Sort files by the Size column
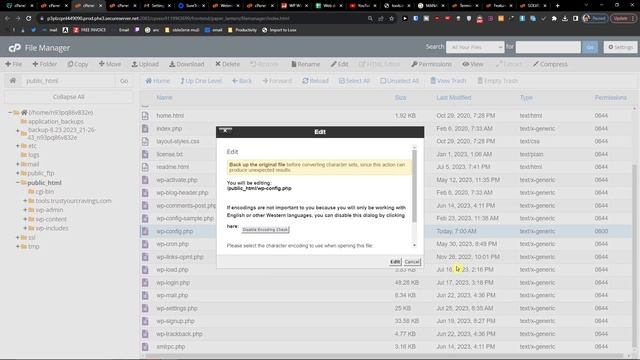Screen dimensions: 640x360 400,98
